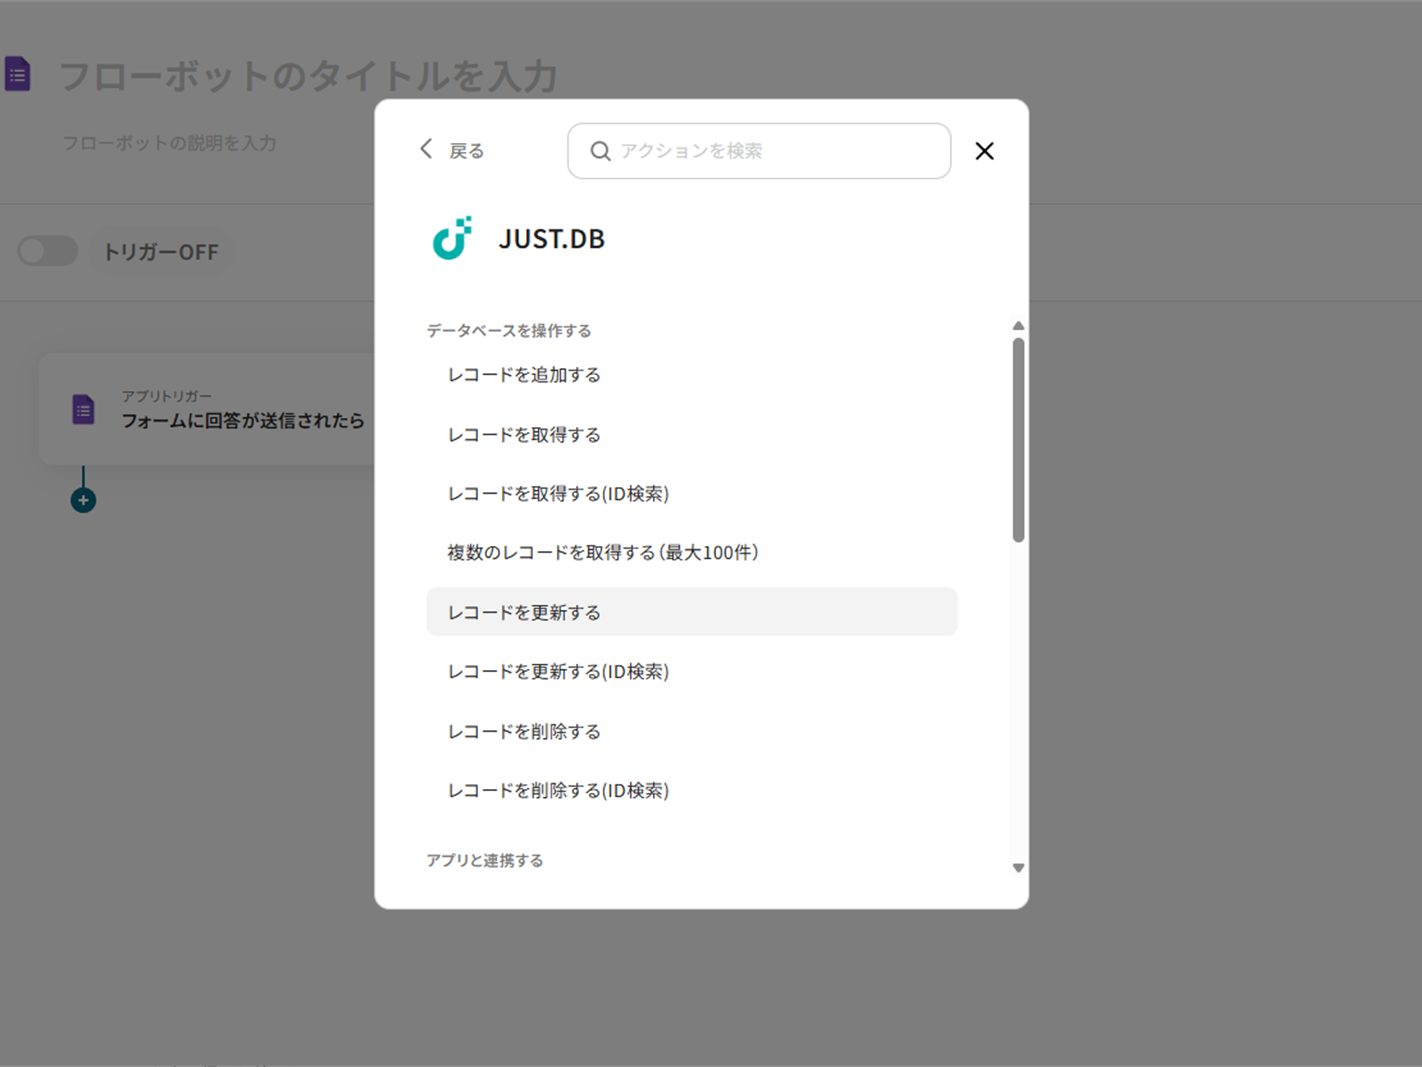Viewport: 1422px width, 1067px height.
Task: Select レコードを削除する action
Action: click(x=524, y=732)
